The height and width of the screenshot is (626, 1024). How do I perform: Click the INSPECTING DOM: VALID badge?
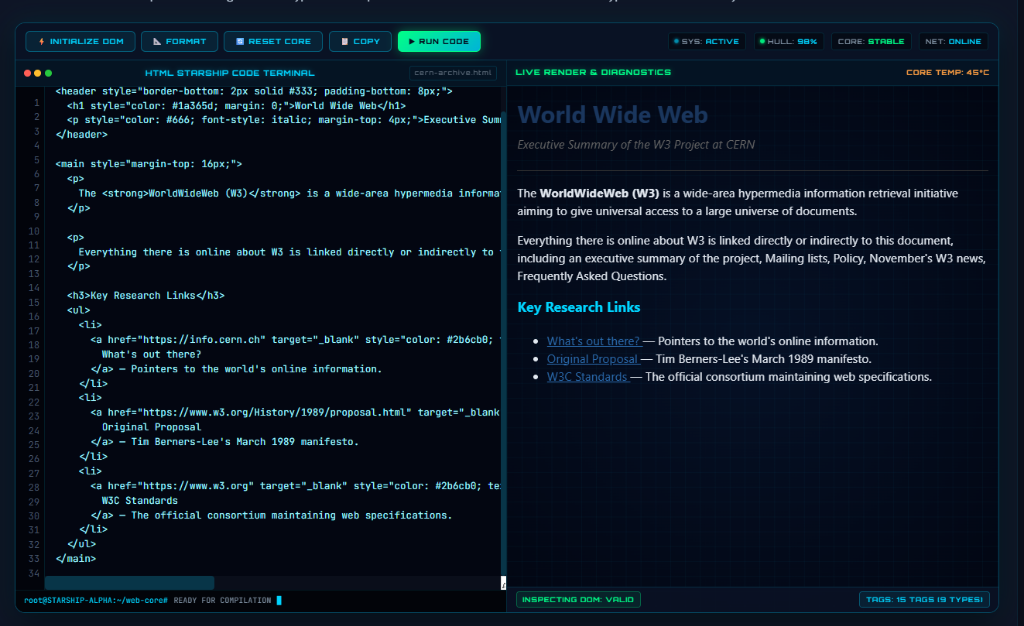click(x=578, y=599)
